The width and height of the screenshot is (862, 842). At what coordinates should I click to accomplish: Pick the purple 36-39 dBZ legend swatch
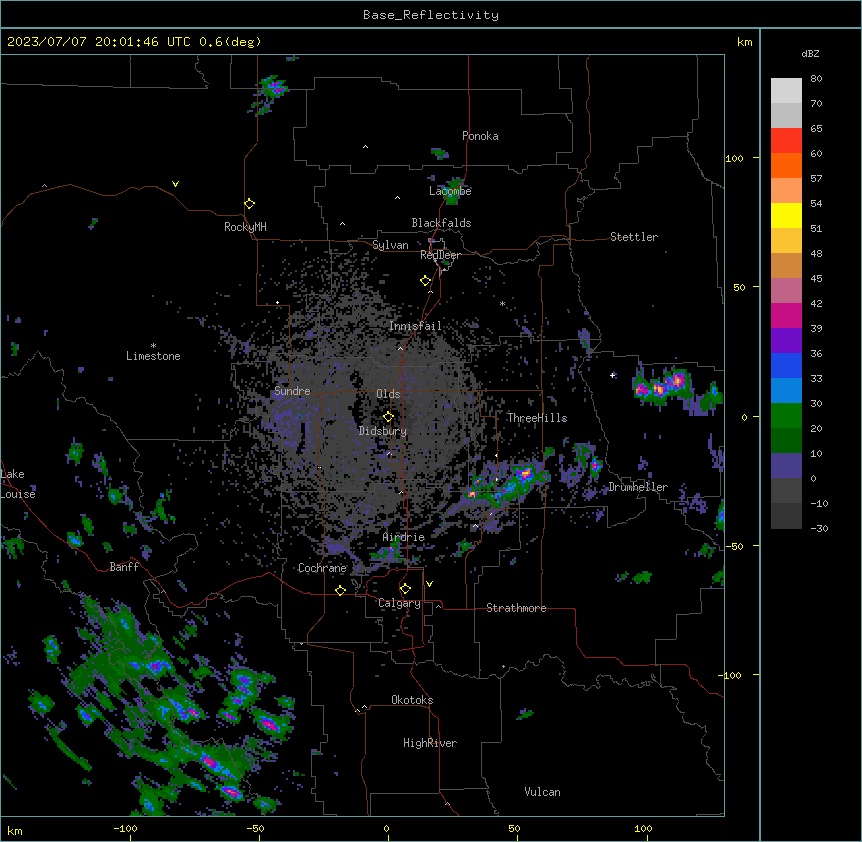pos(786,340)
